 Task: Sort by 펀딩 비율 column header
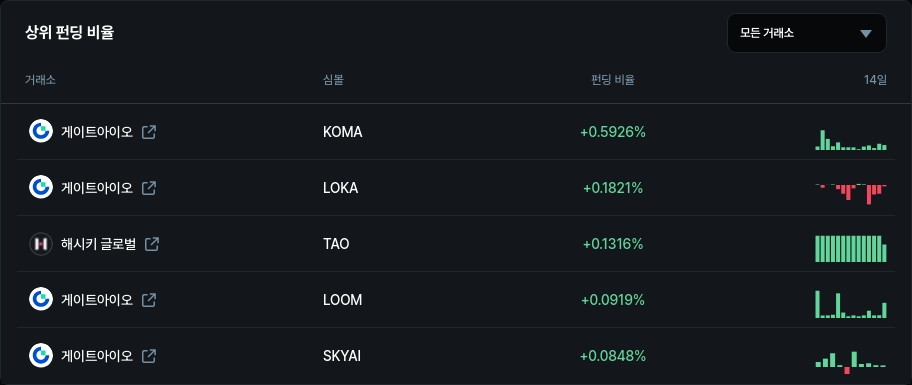612,80
